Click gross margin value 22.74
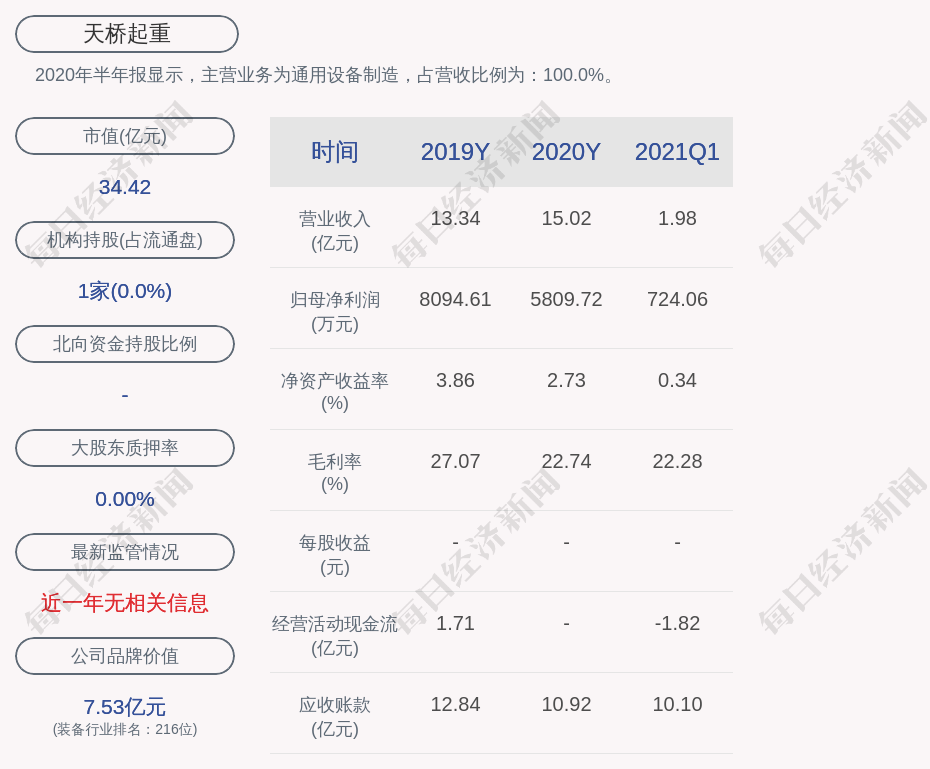This screenshot has width=930, height=769. (566, 461)
